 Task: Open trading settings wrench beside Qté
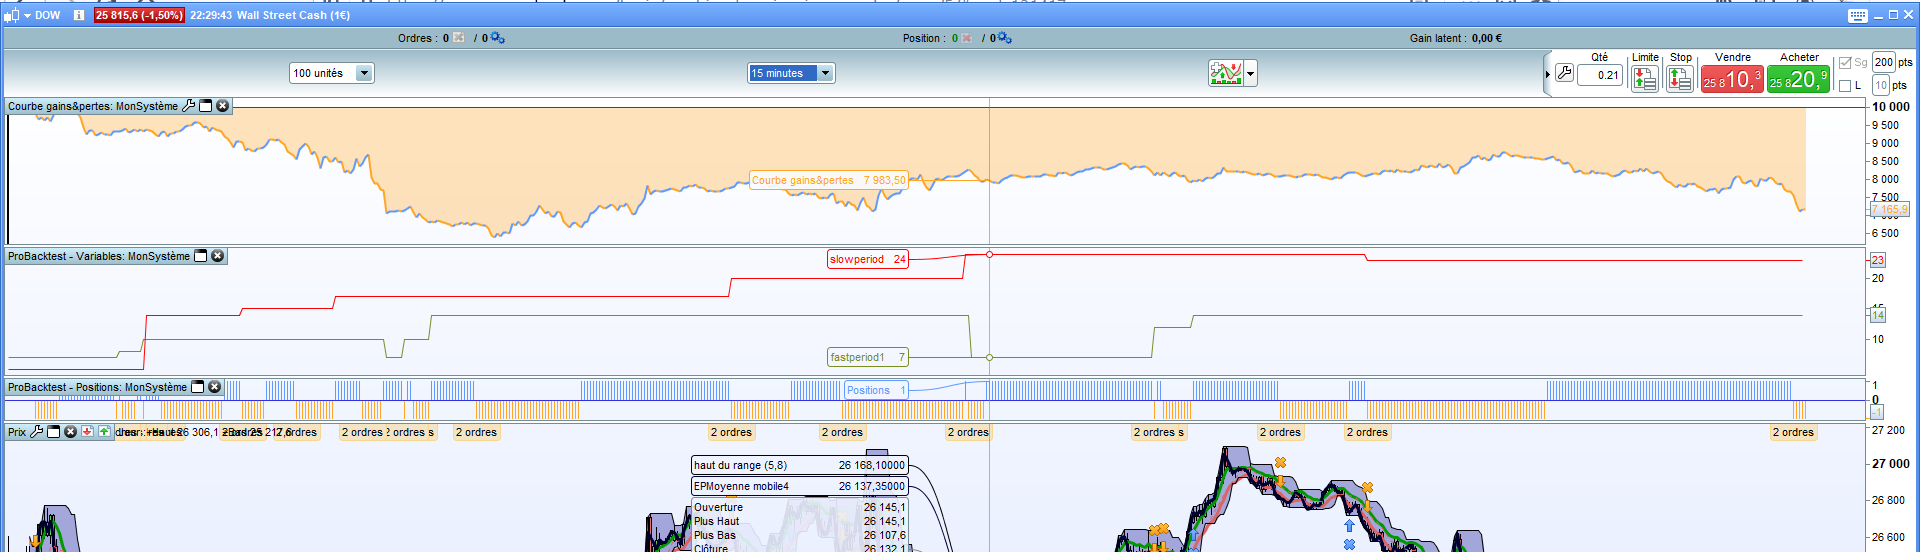pyautogui.click(x=1565, y=73)
